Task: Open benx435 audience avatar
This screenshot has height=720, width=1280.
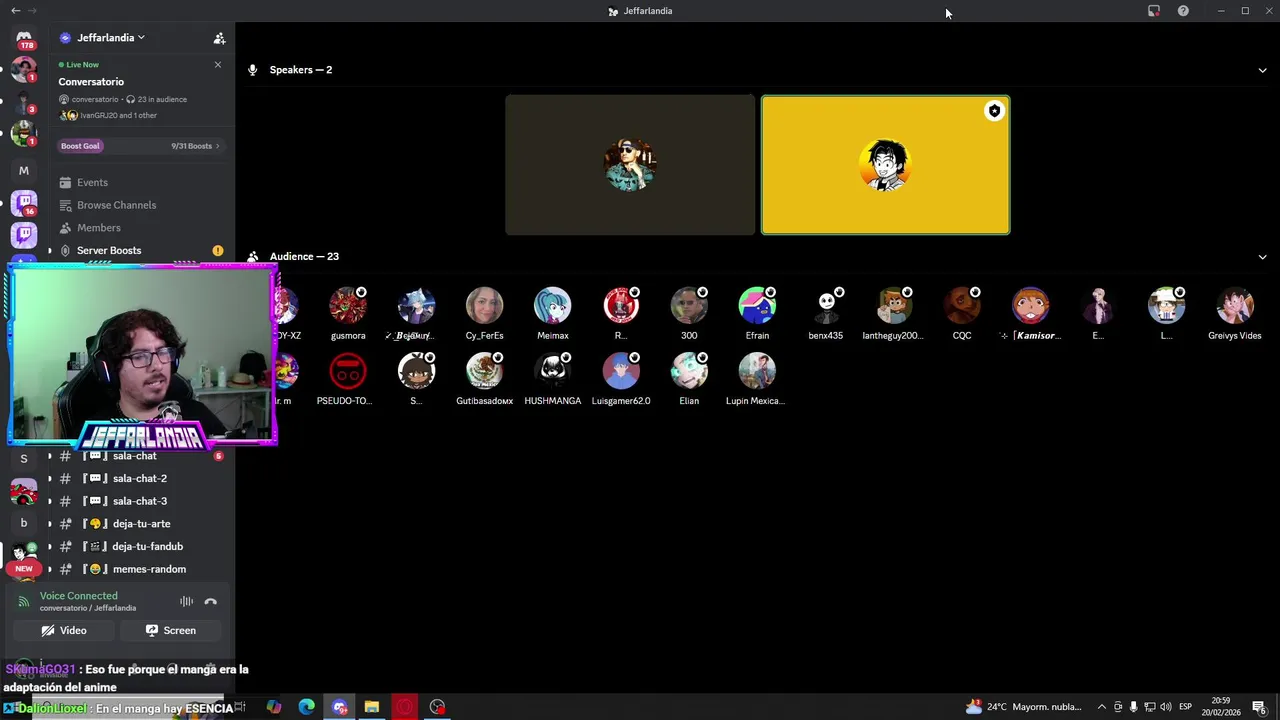Action: click(x=825, y=306)
